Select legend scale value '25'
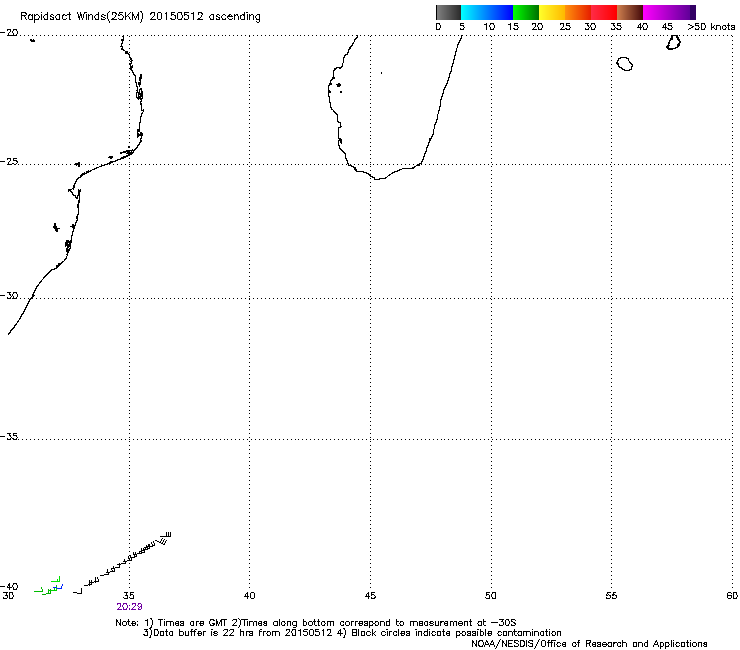The height and width of the screenshot is (650, 740). [x=565, y=27]
